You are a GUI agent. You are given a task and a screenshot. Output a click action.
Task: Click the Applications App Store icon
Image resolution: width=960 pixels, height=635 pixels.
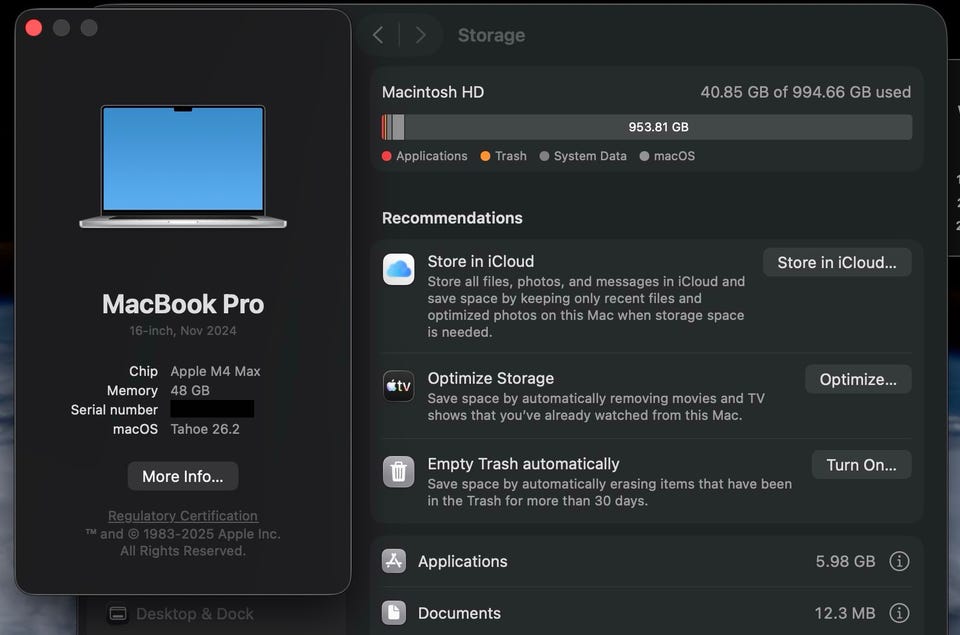[394, 561]
